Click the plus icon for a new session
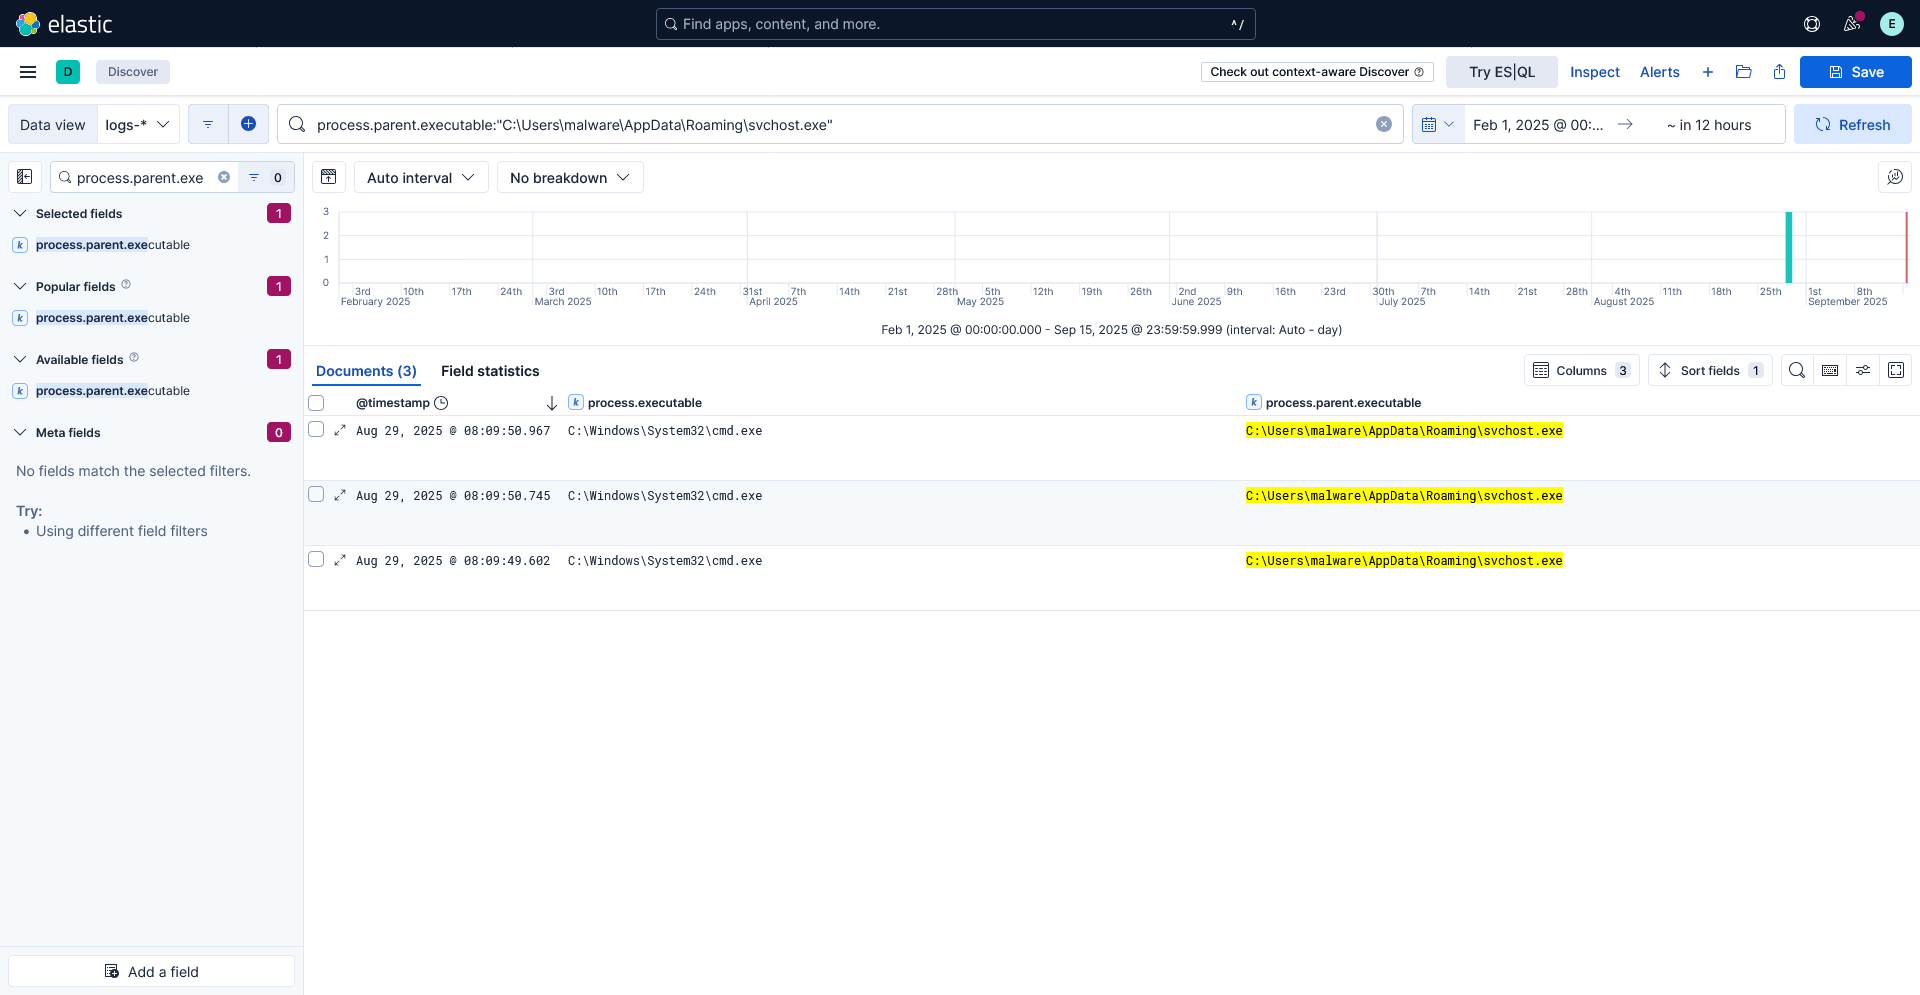This screenshot has width=1920, height=995. tap(1708, 72)
